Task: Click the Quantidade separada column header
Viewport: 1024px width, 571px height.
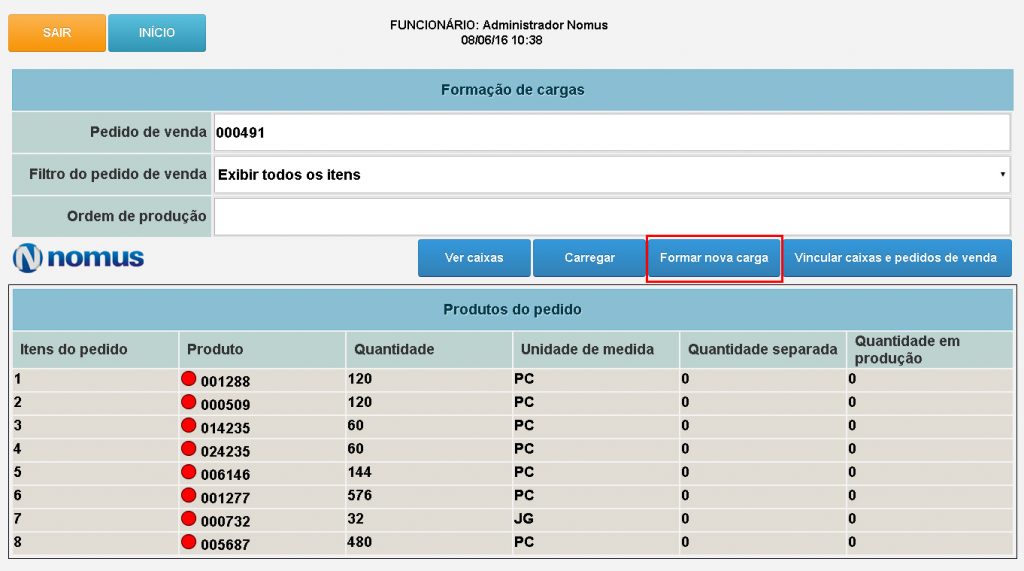Action: click(762, 349)
